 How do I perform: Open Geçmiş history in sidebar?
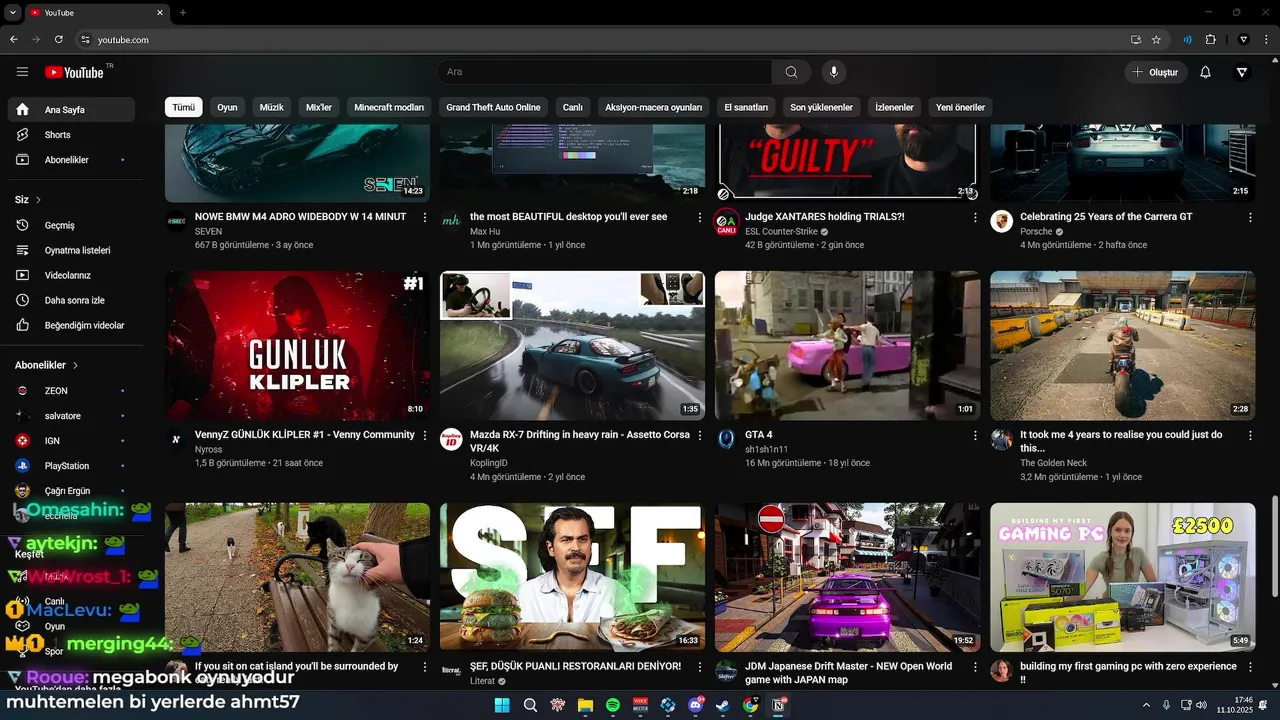[71, 225]
